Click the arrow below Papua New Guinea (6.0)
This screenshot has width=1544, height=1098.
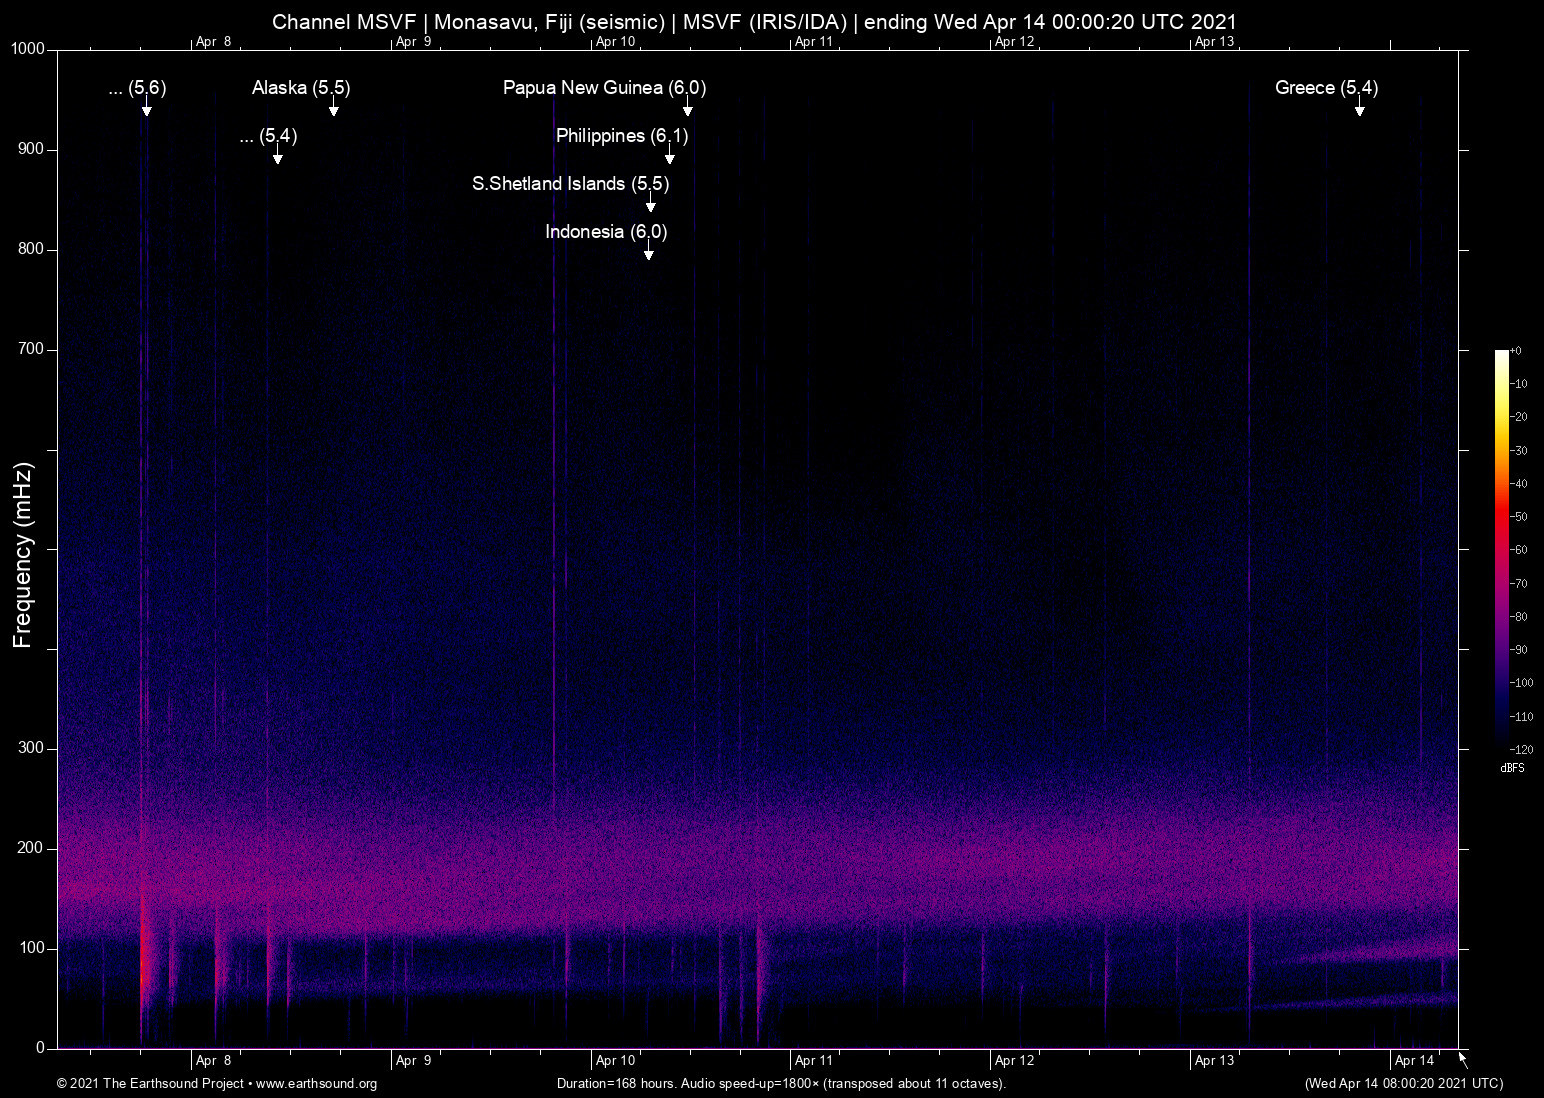(687, 108)
